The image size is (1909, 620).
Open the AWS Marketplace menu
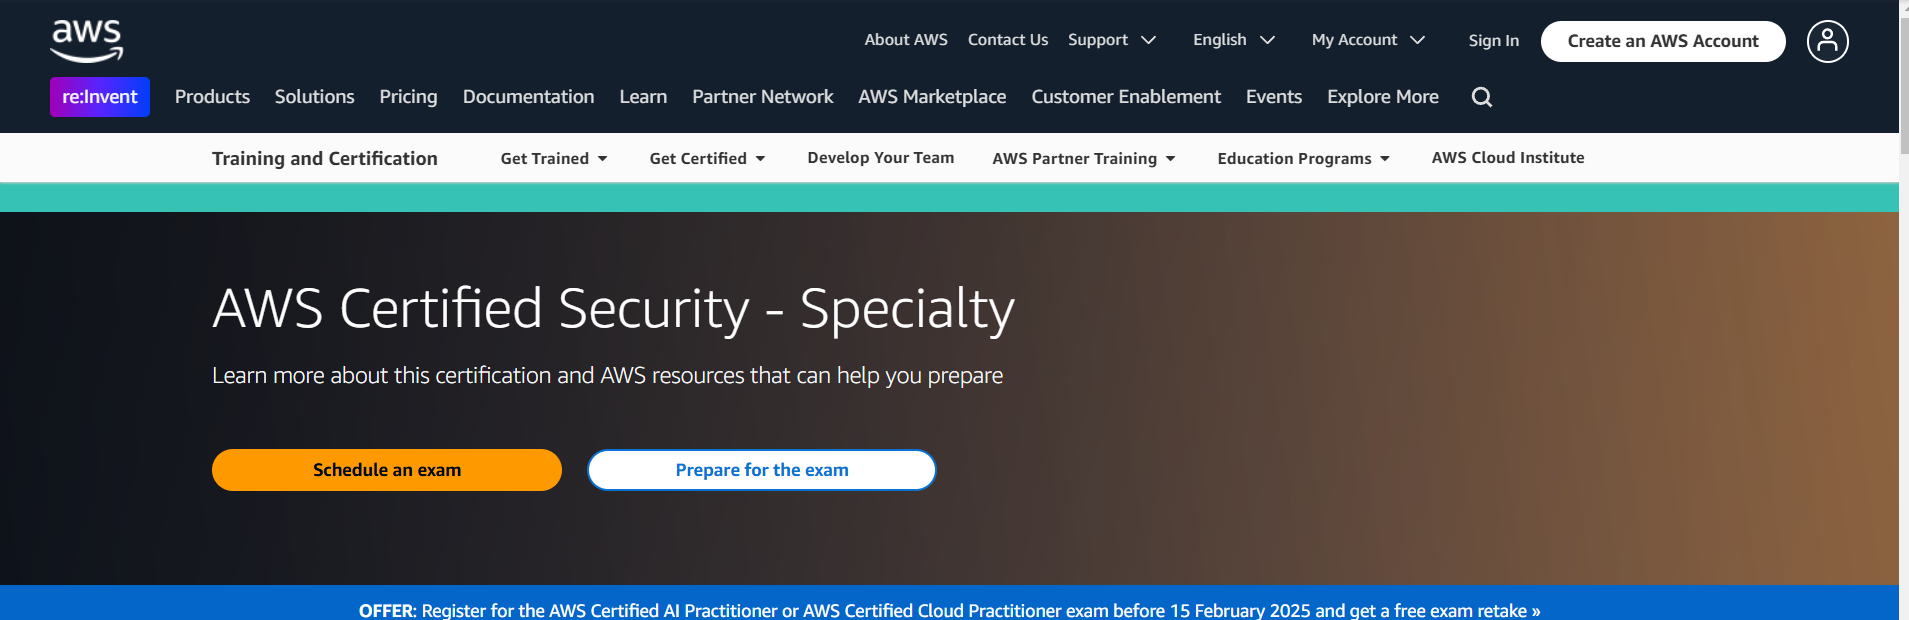(932, 97)
